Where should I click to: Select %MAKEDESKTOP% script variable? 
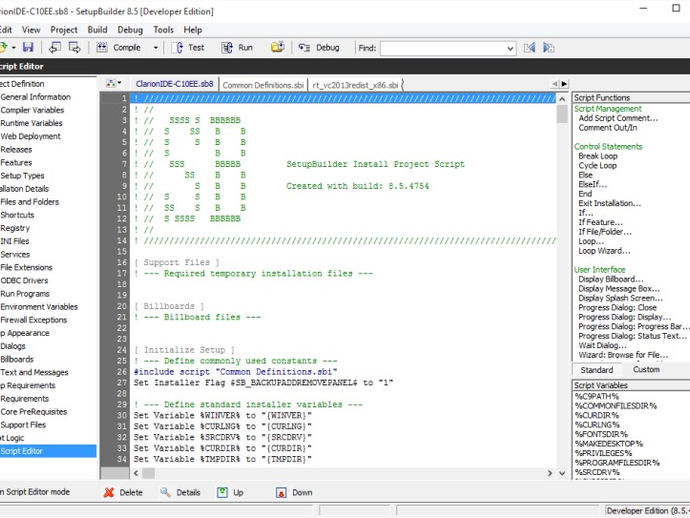click(609, 444)
